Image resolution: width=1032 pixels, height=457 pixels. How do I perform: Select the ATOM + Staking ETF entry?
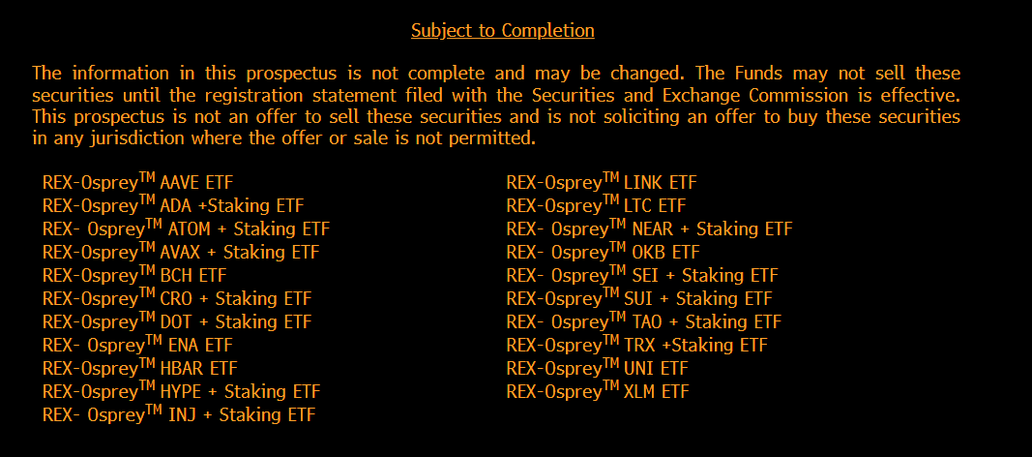[186, 229]
